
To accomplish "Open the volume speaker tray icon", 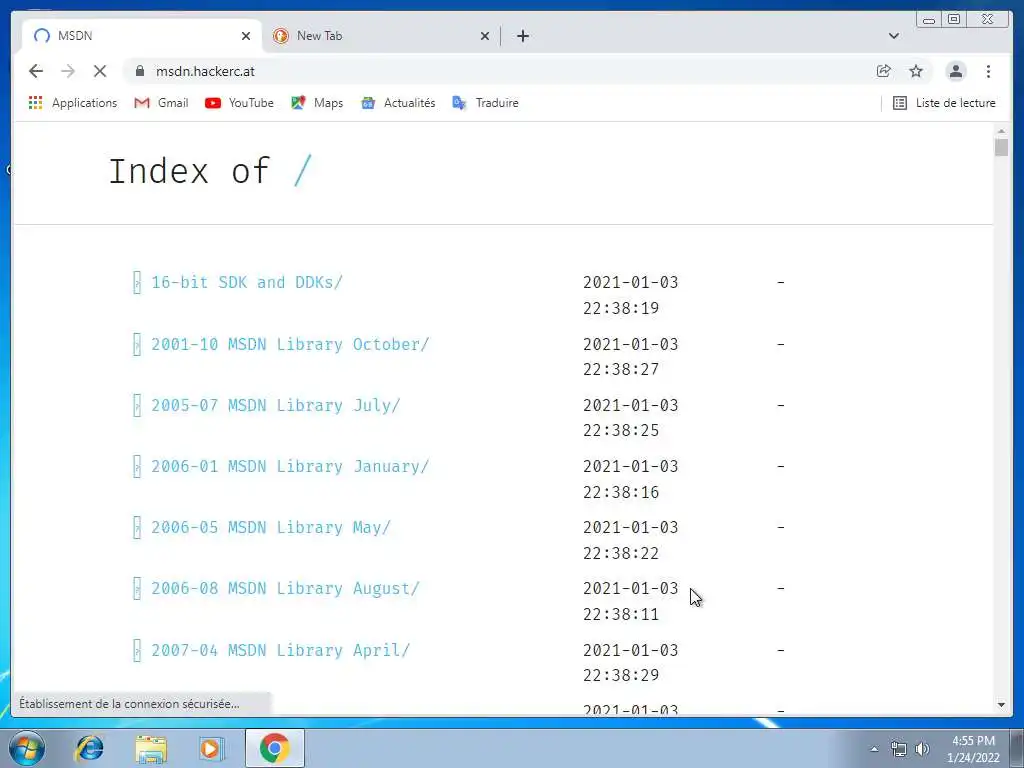I will coord(922,749).
